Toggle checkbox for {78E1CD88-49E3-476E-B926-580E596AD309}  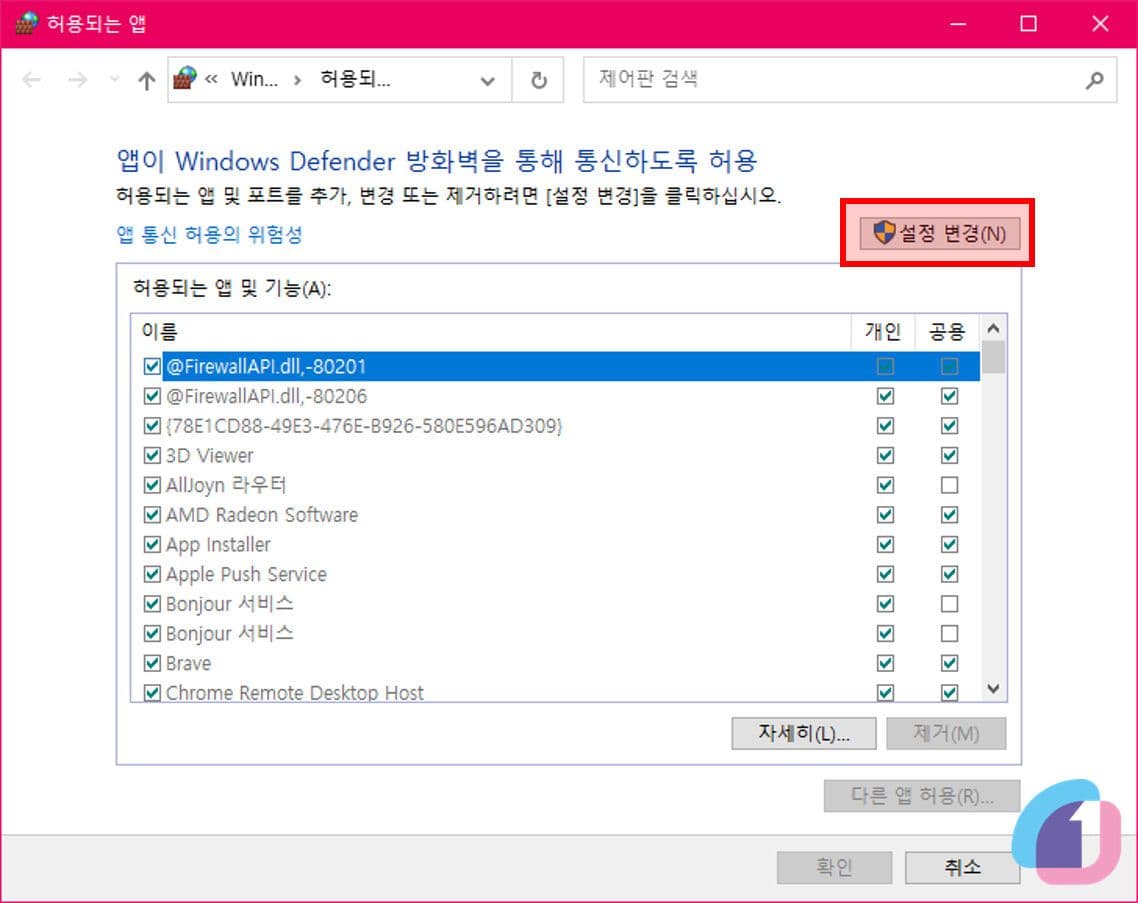pos(152,425)
